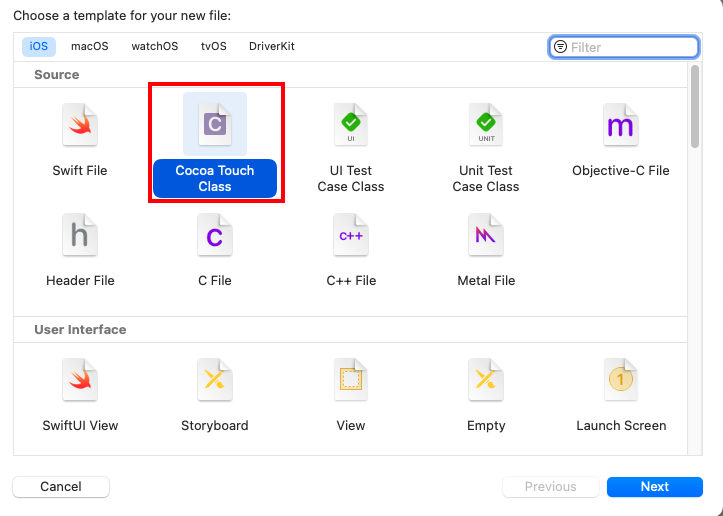This screenshot has width=723, height=516.
Task: Choose the Metal File template icon
Action: tap(486, 235)
